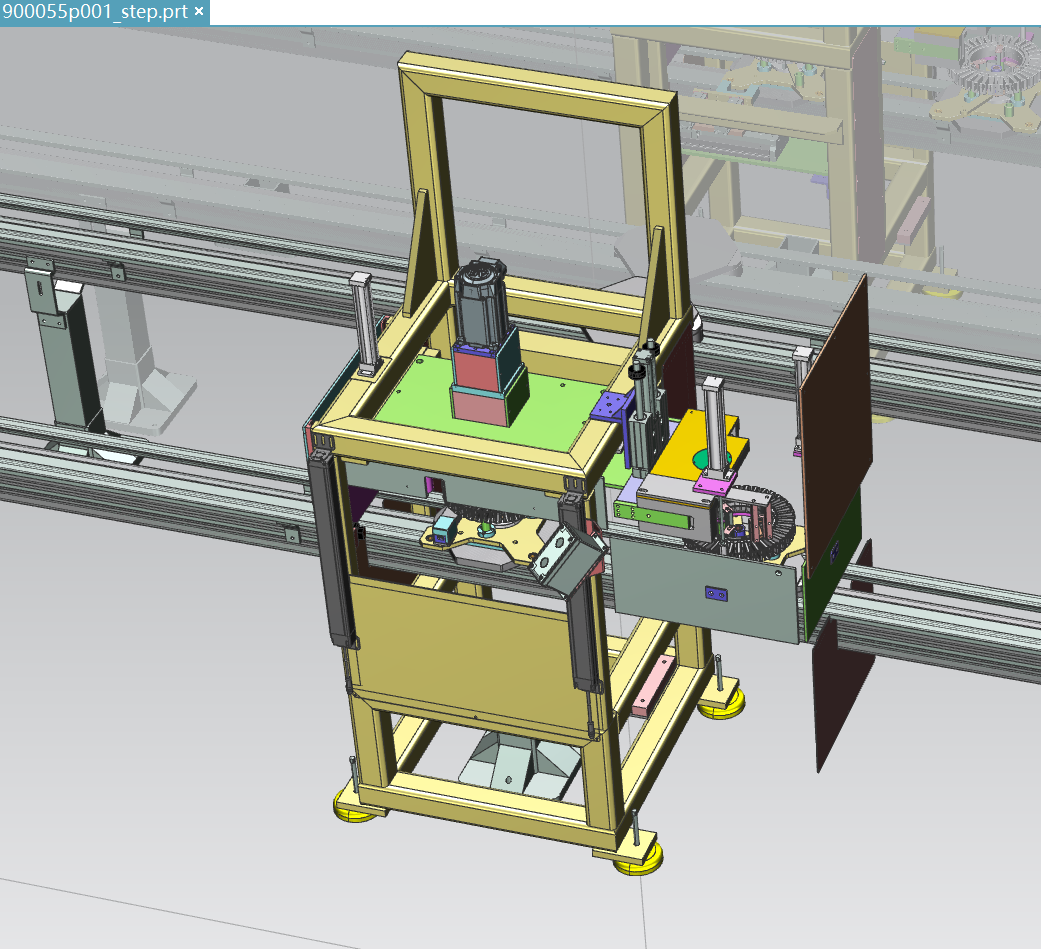Click the upper dark brown guard panel
The height and width of the screenshot is (949, 1041).
pyautogui.click(x=838, y=425)
